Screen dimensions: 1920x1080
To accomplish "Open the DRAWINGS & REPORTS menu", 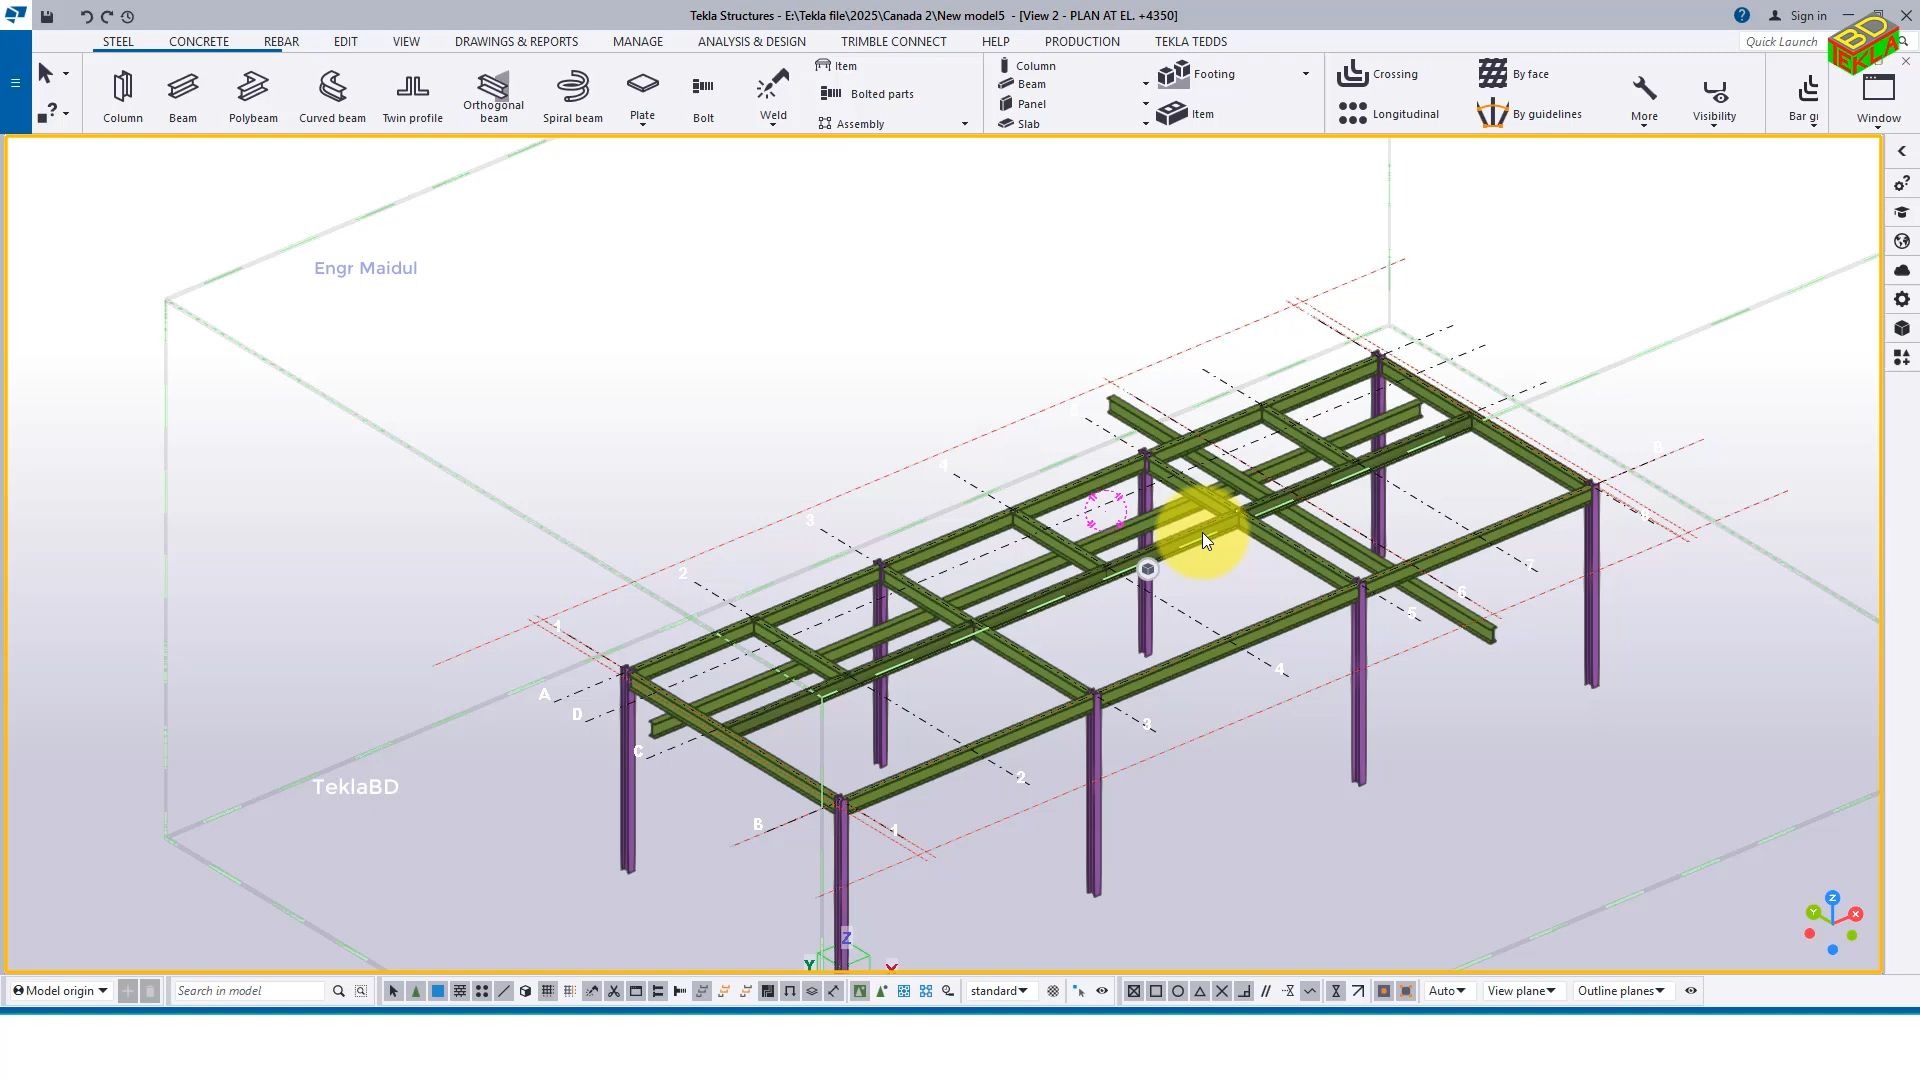I will (x=516, y=41).
